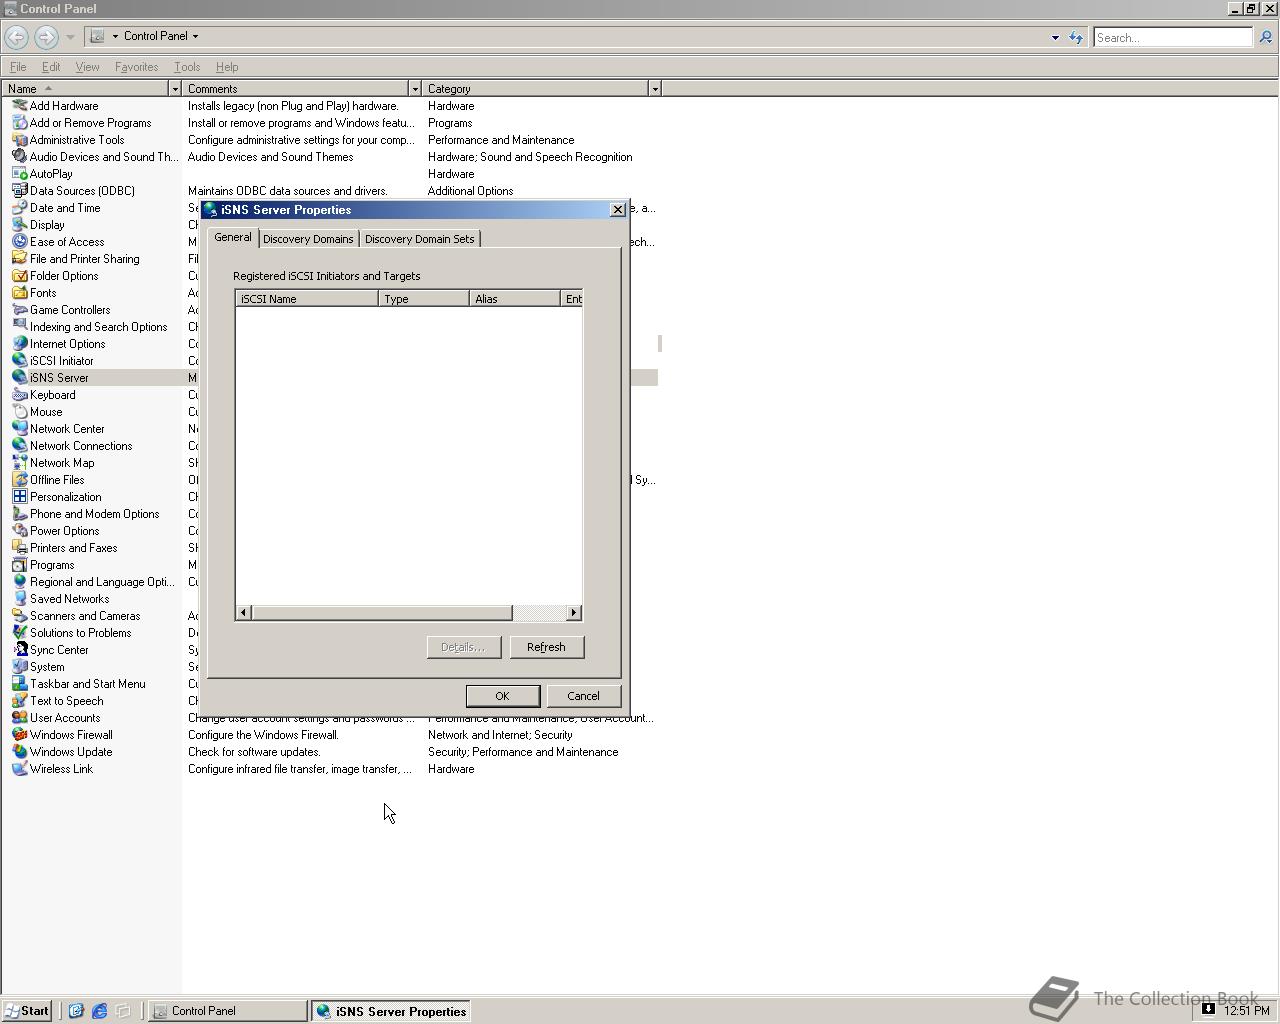This screenshot has height=1024, width=1280.
Task: Switch to the Discovery Domain Sets tab
Action: 419,239
